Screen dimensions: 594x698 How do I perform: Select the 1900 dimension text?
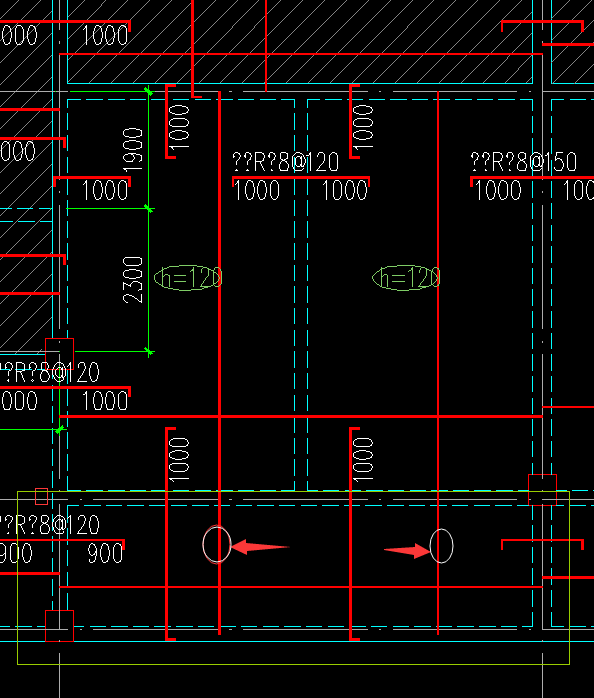[133, 150]
